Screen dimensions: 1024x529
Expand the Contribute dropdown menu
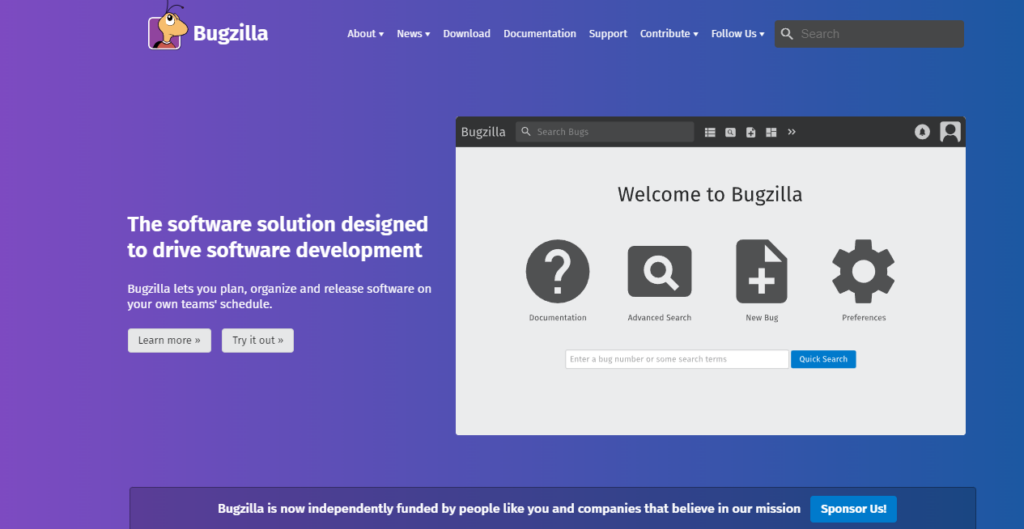coord(669,34)
